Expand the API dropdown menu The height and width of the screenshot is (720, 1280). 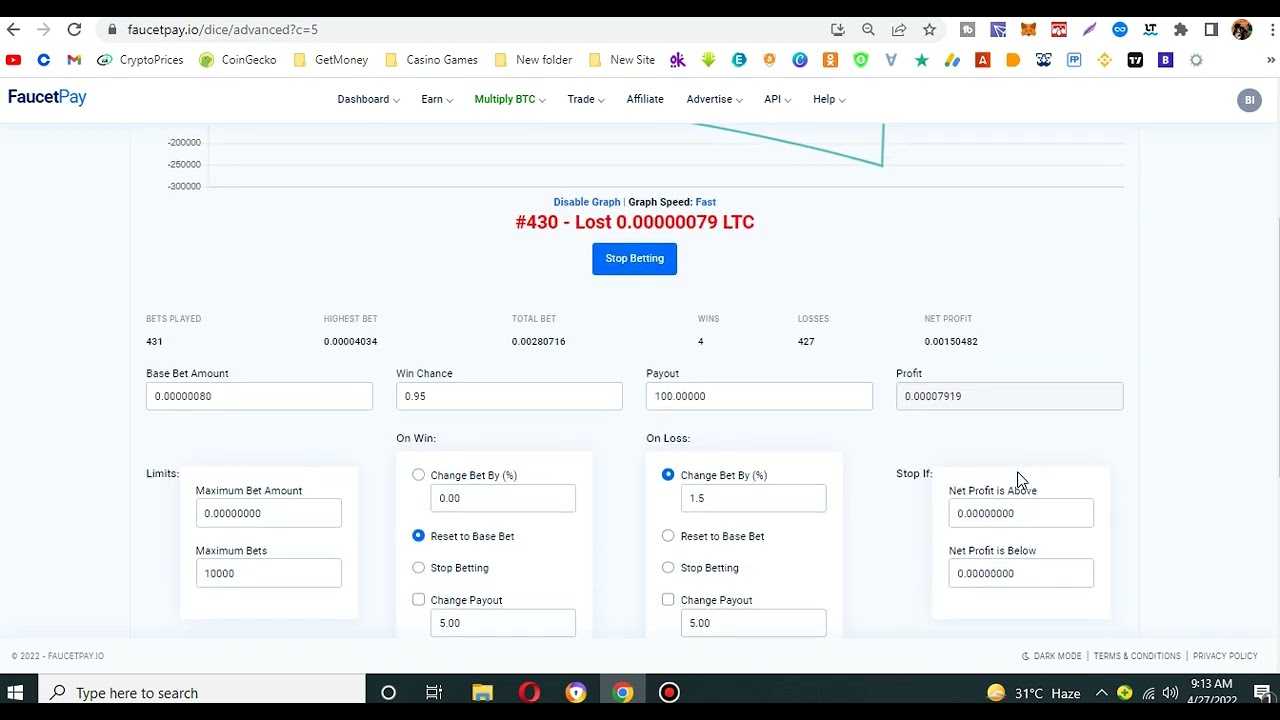778,99
